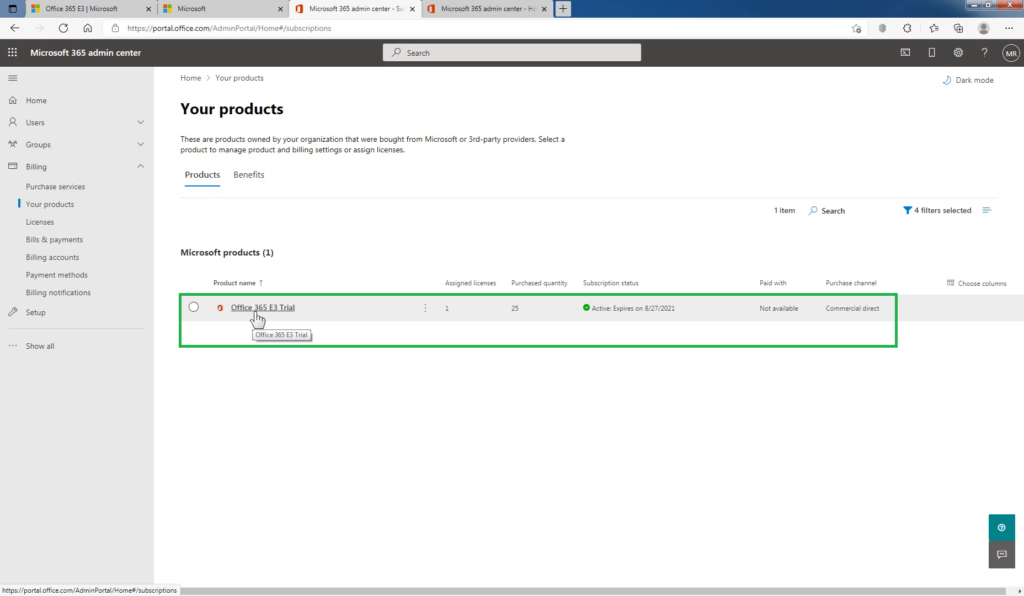Open more actions for Office 365 E3 Trial
The height and width of the screenshot is (596, 1024).
425,307
